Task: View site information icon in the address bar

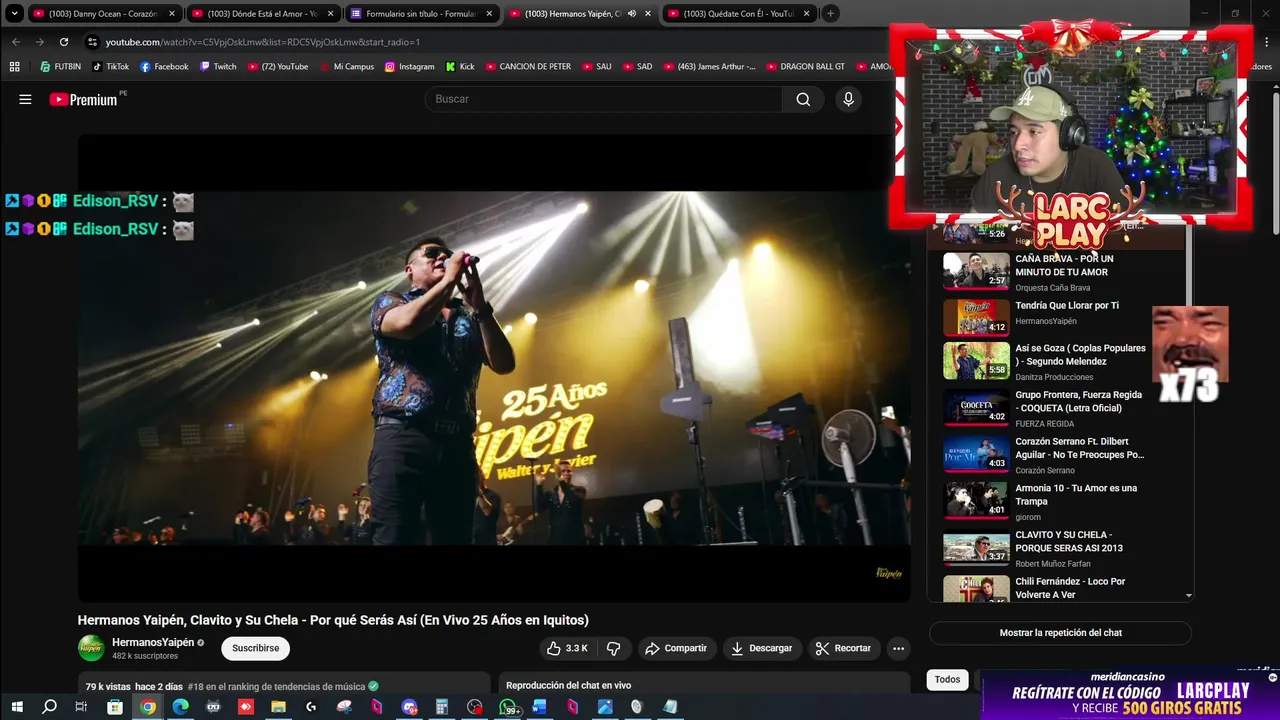Action: pyautogui.click(x=92, y=42)
